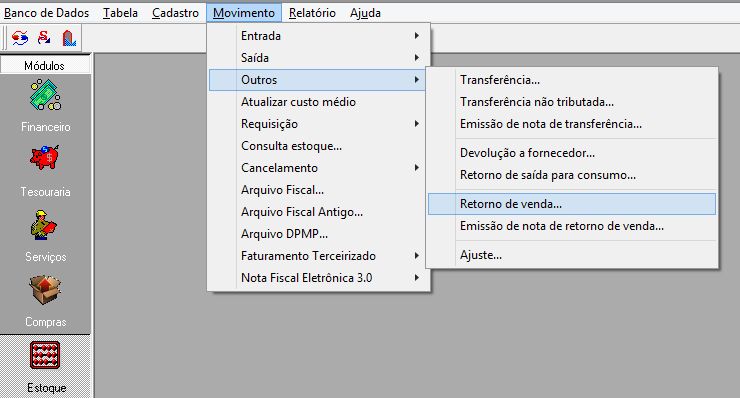Viewport: 740px width, 398px height.
Task: Click the Compras label
Action: click(x=45, y=322)
